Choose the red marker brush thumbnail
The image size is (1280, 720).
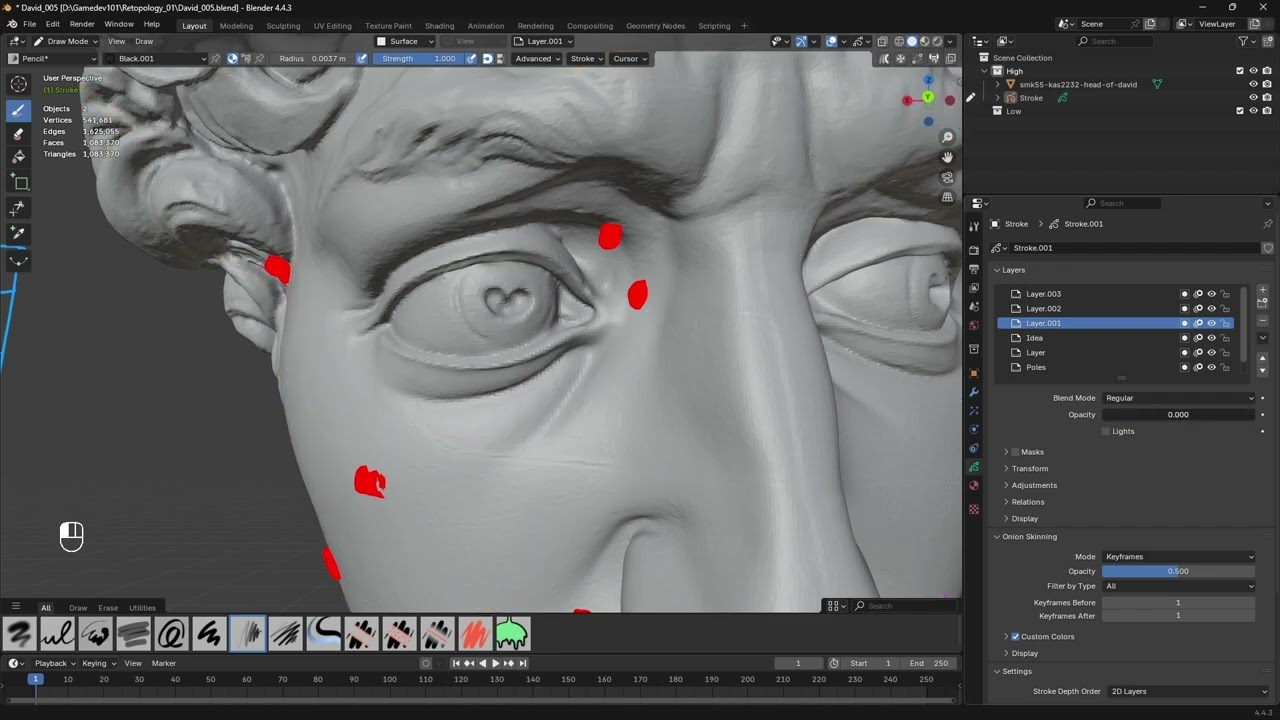(x=474, y=633)
